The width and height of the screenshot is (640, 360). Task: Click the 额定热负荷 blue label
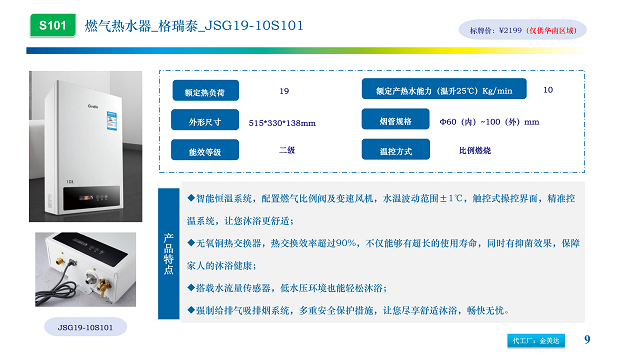pos(205,91)
